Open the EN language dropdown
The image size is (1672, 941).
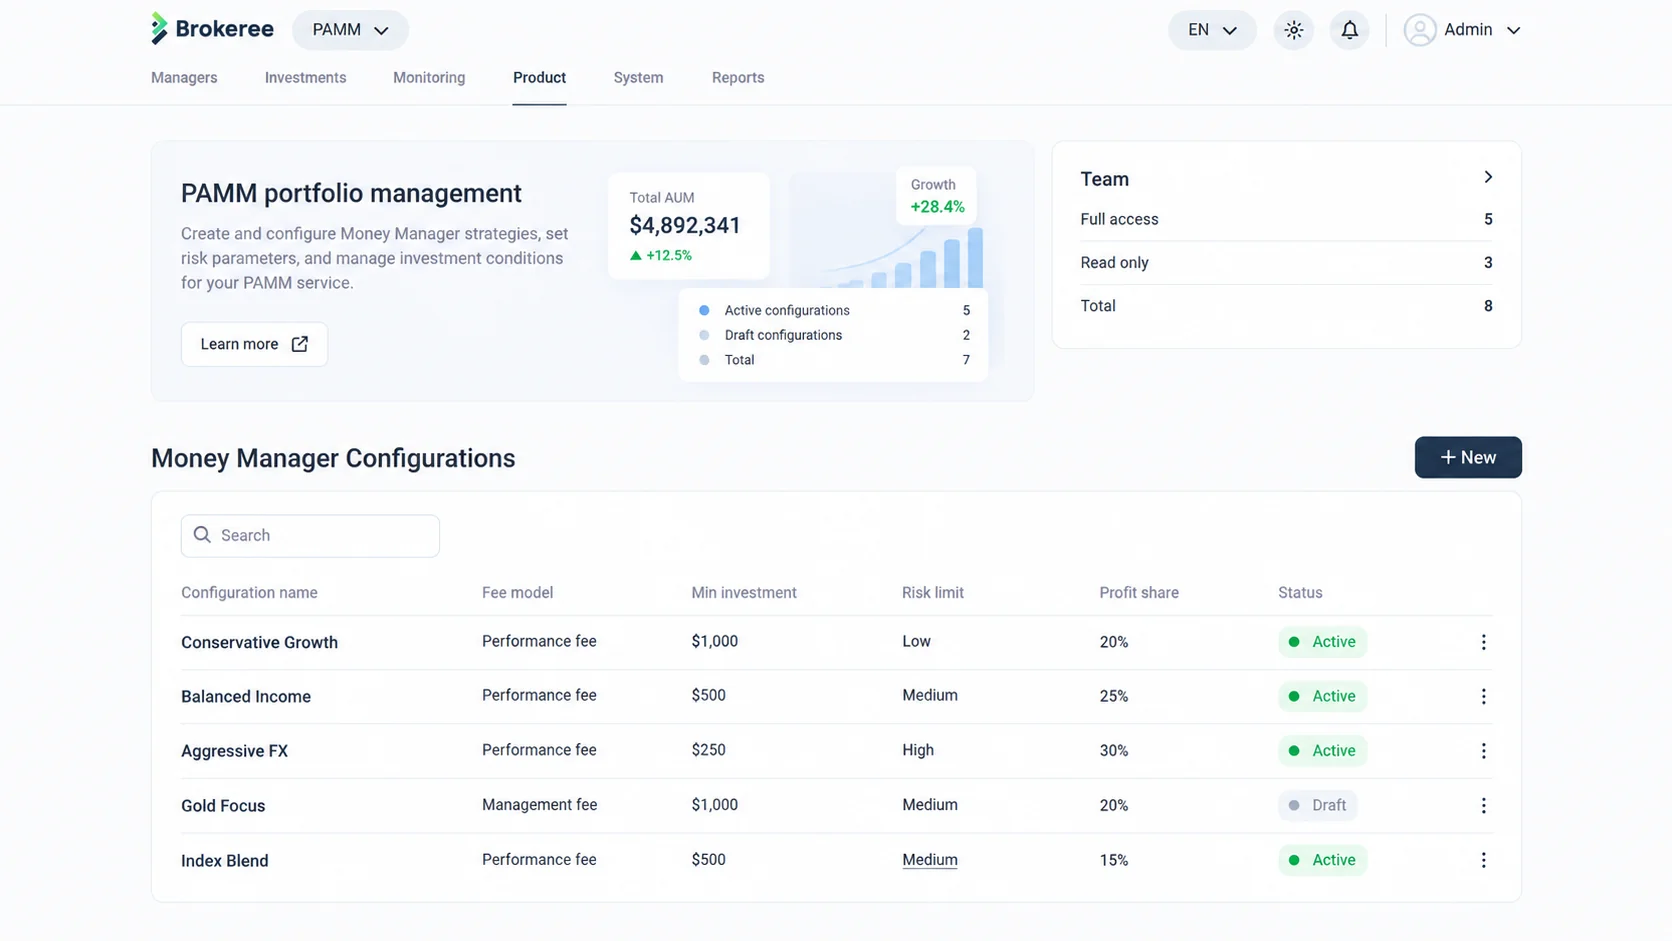click(1212, 30)
